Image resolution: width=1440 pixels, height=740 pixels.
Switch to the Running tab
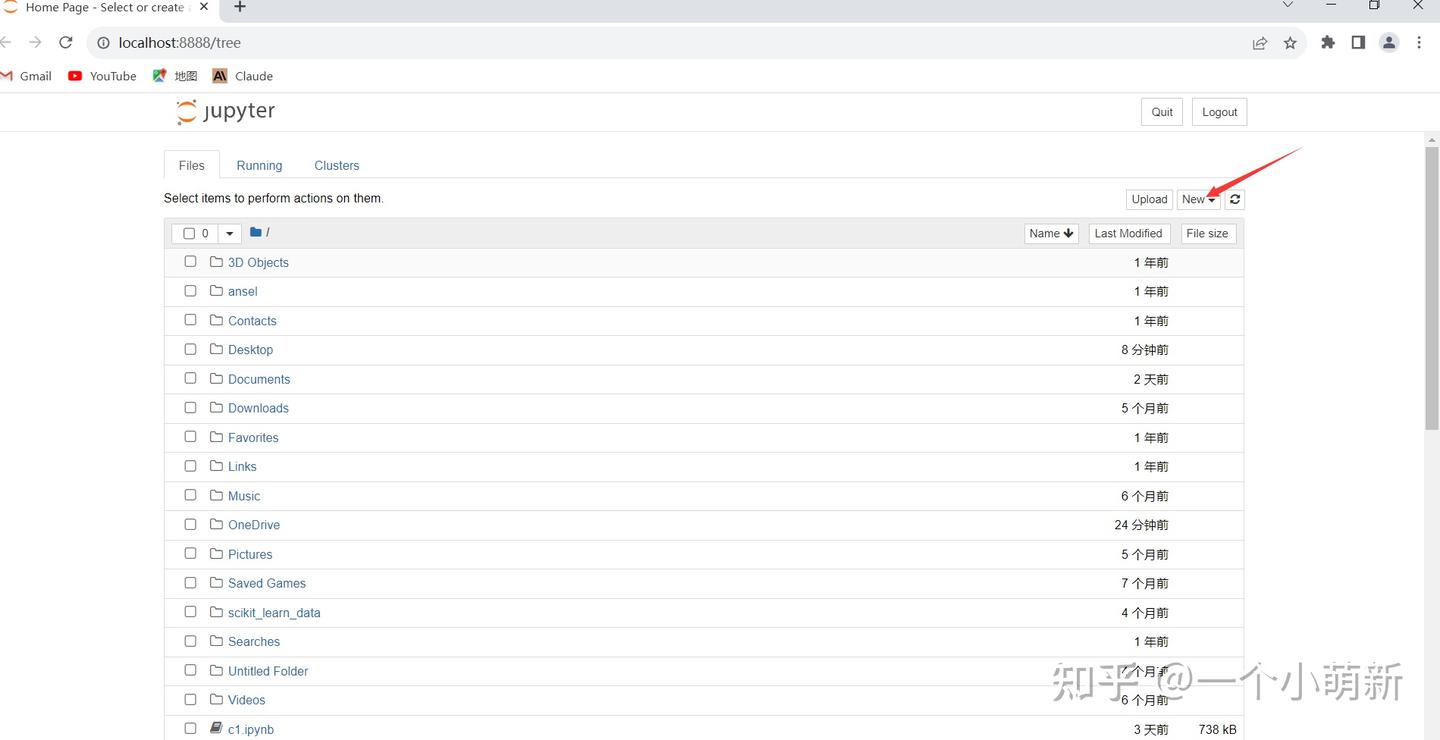(259, 164)
